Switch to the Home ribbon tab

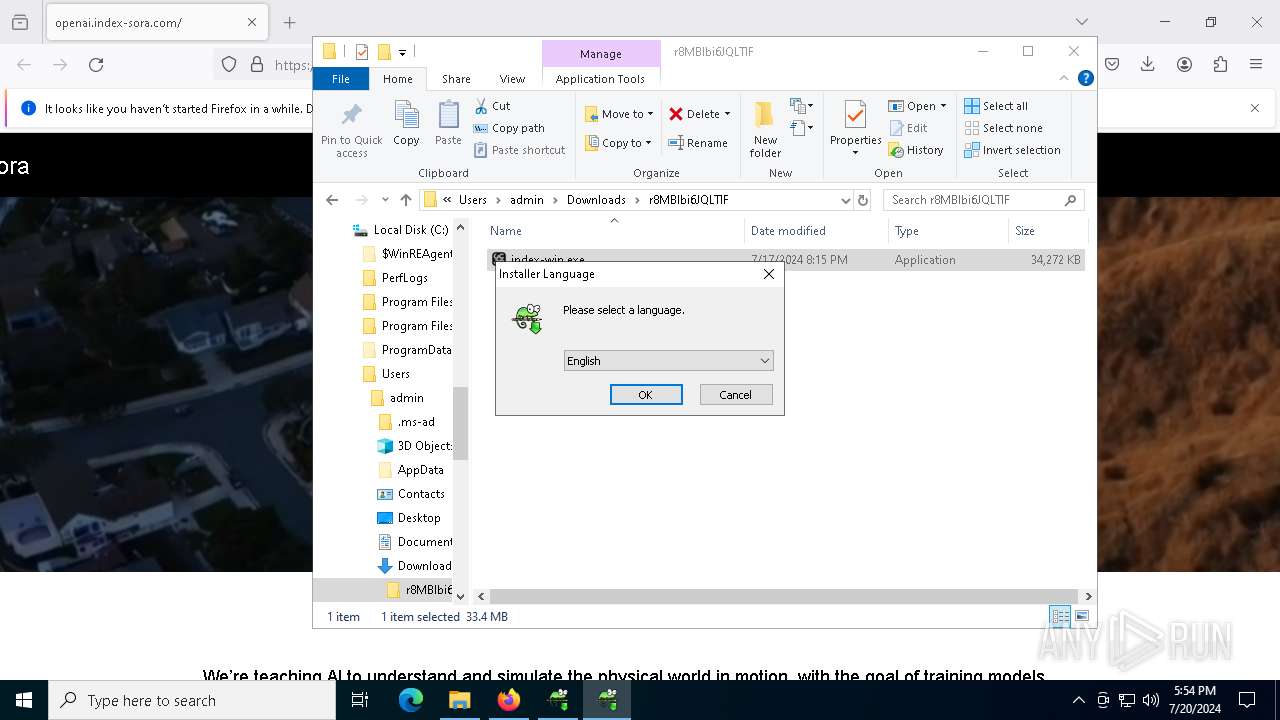pyautogui.click(x=397, y=79)
